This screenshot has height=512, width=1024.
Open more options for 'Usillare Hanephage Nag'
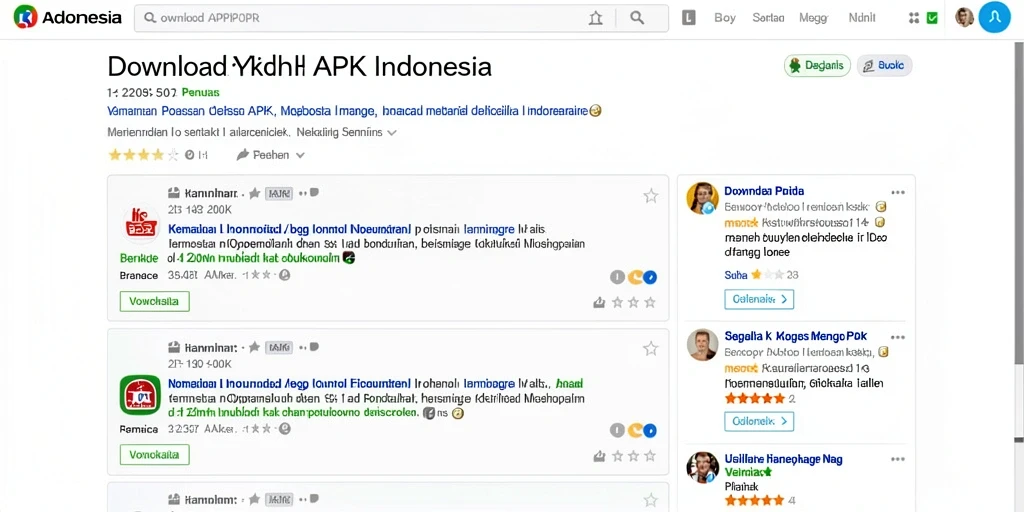(x=898, y=460)
